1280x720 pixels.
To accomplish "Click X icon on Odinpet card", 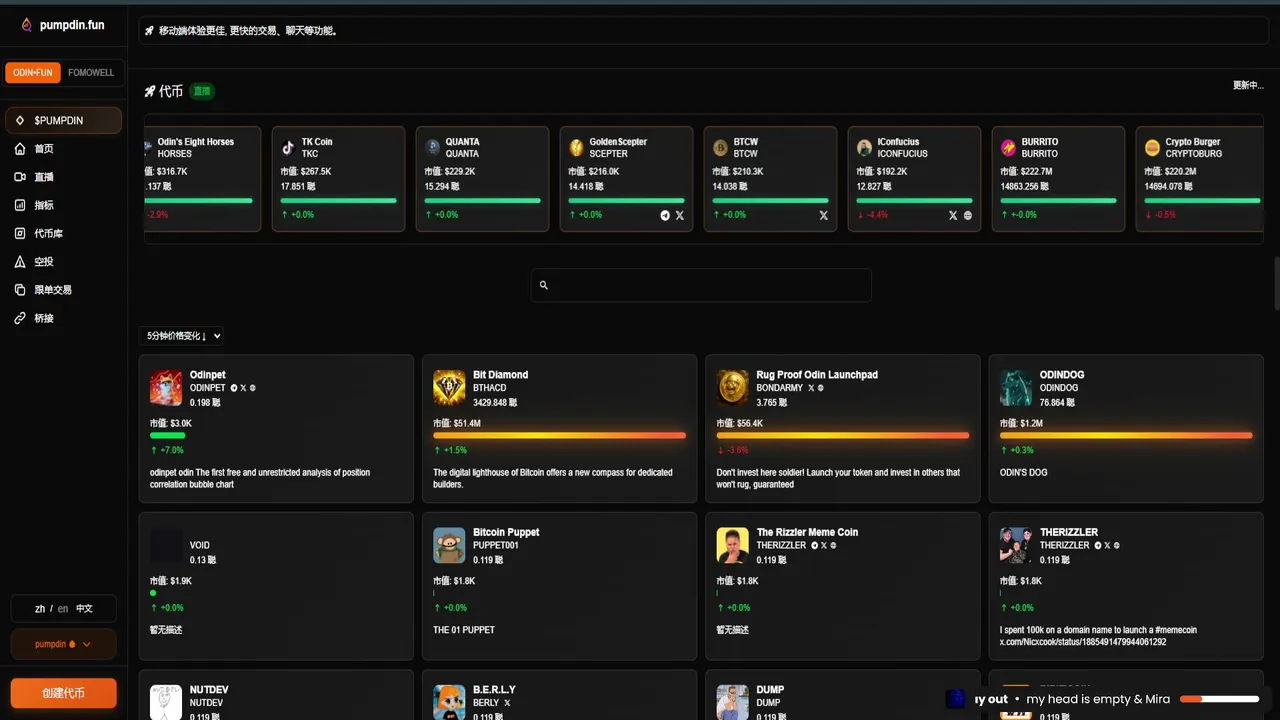I will (243, 388).
